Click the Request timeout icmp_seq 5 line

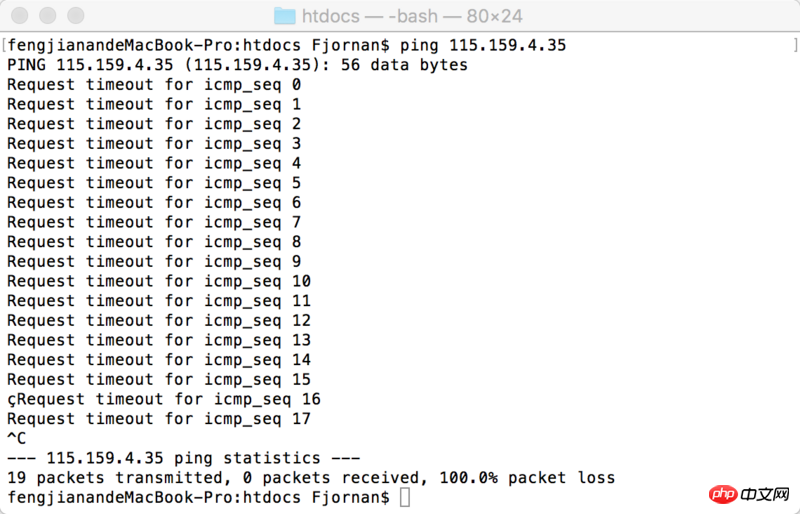click(154, 183)
